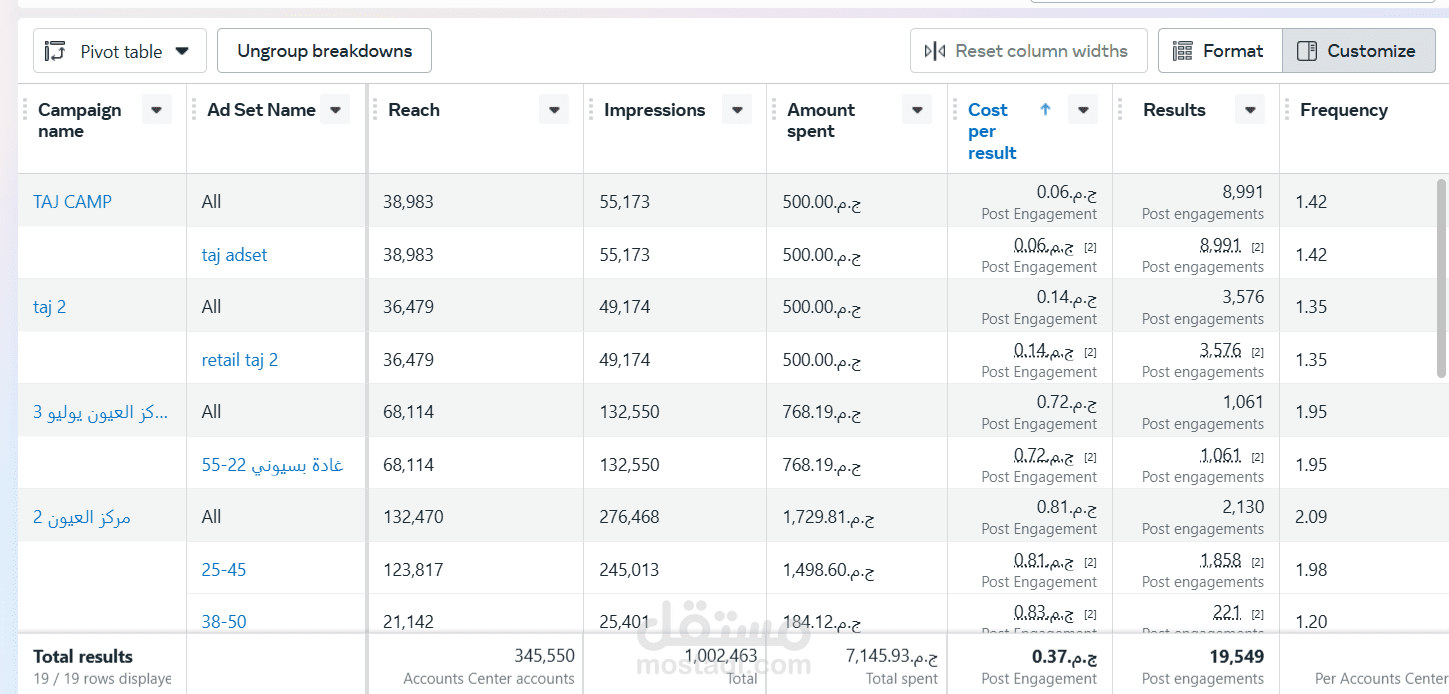Expand the Ad Set Name column options
The width and height of the screenshot is (1449, 694).
coord(336,110)
